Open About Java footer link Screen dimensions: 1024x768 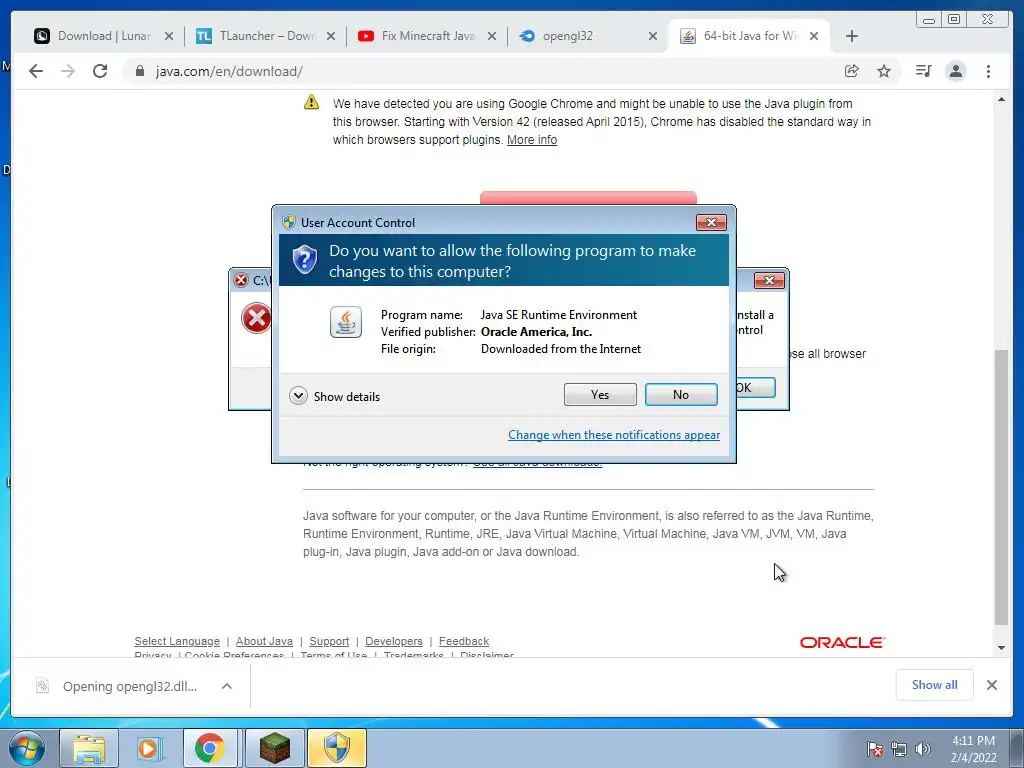[x=264, y=641]
